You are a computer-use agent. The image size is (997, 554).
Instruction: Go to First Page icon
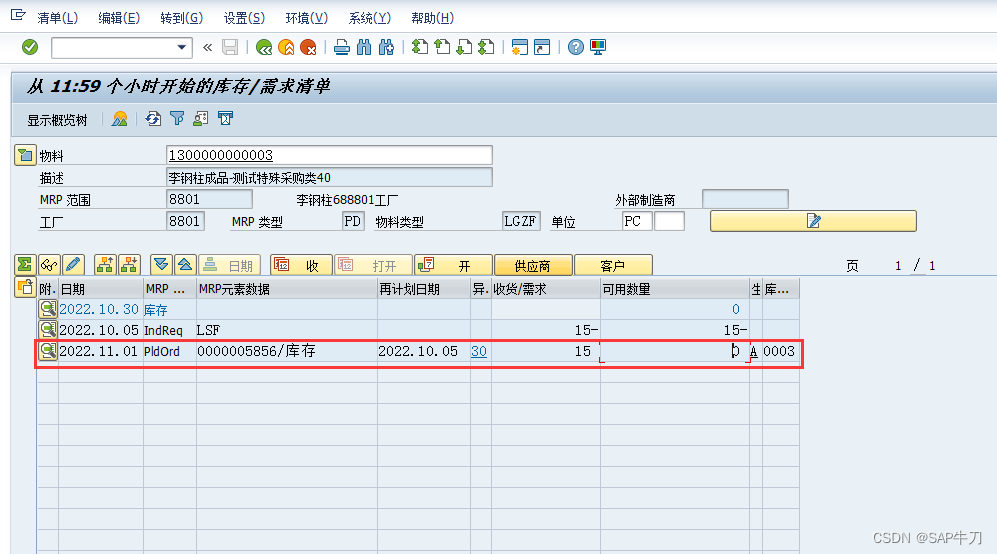420,47
